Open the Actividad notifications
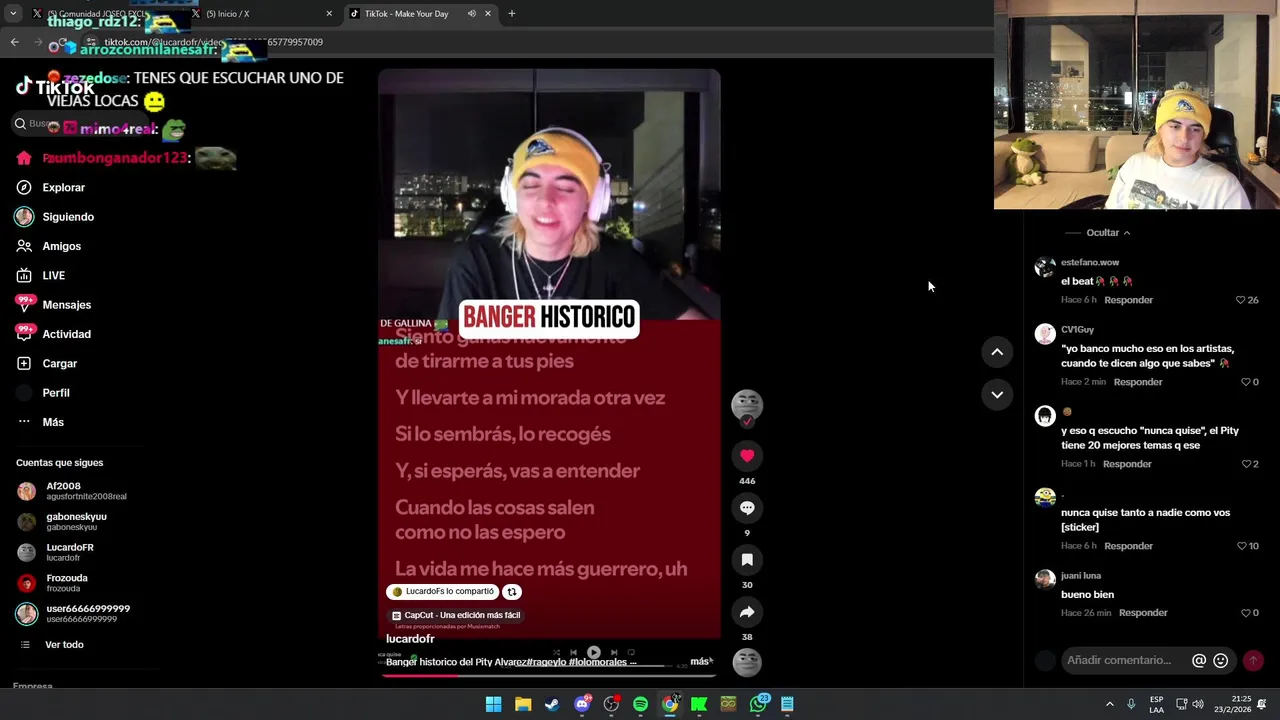Screen dimensions: 1280x720 66,334
